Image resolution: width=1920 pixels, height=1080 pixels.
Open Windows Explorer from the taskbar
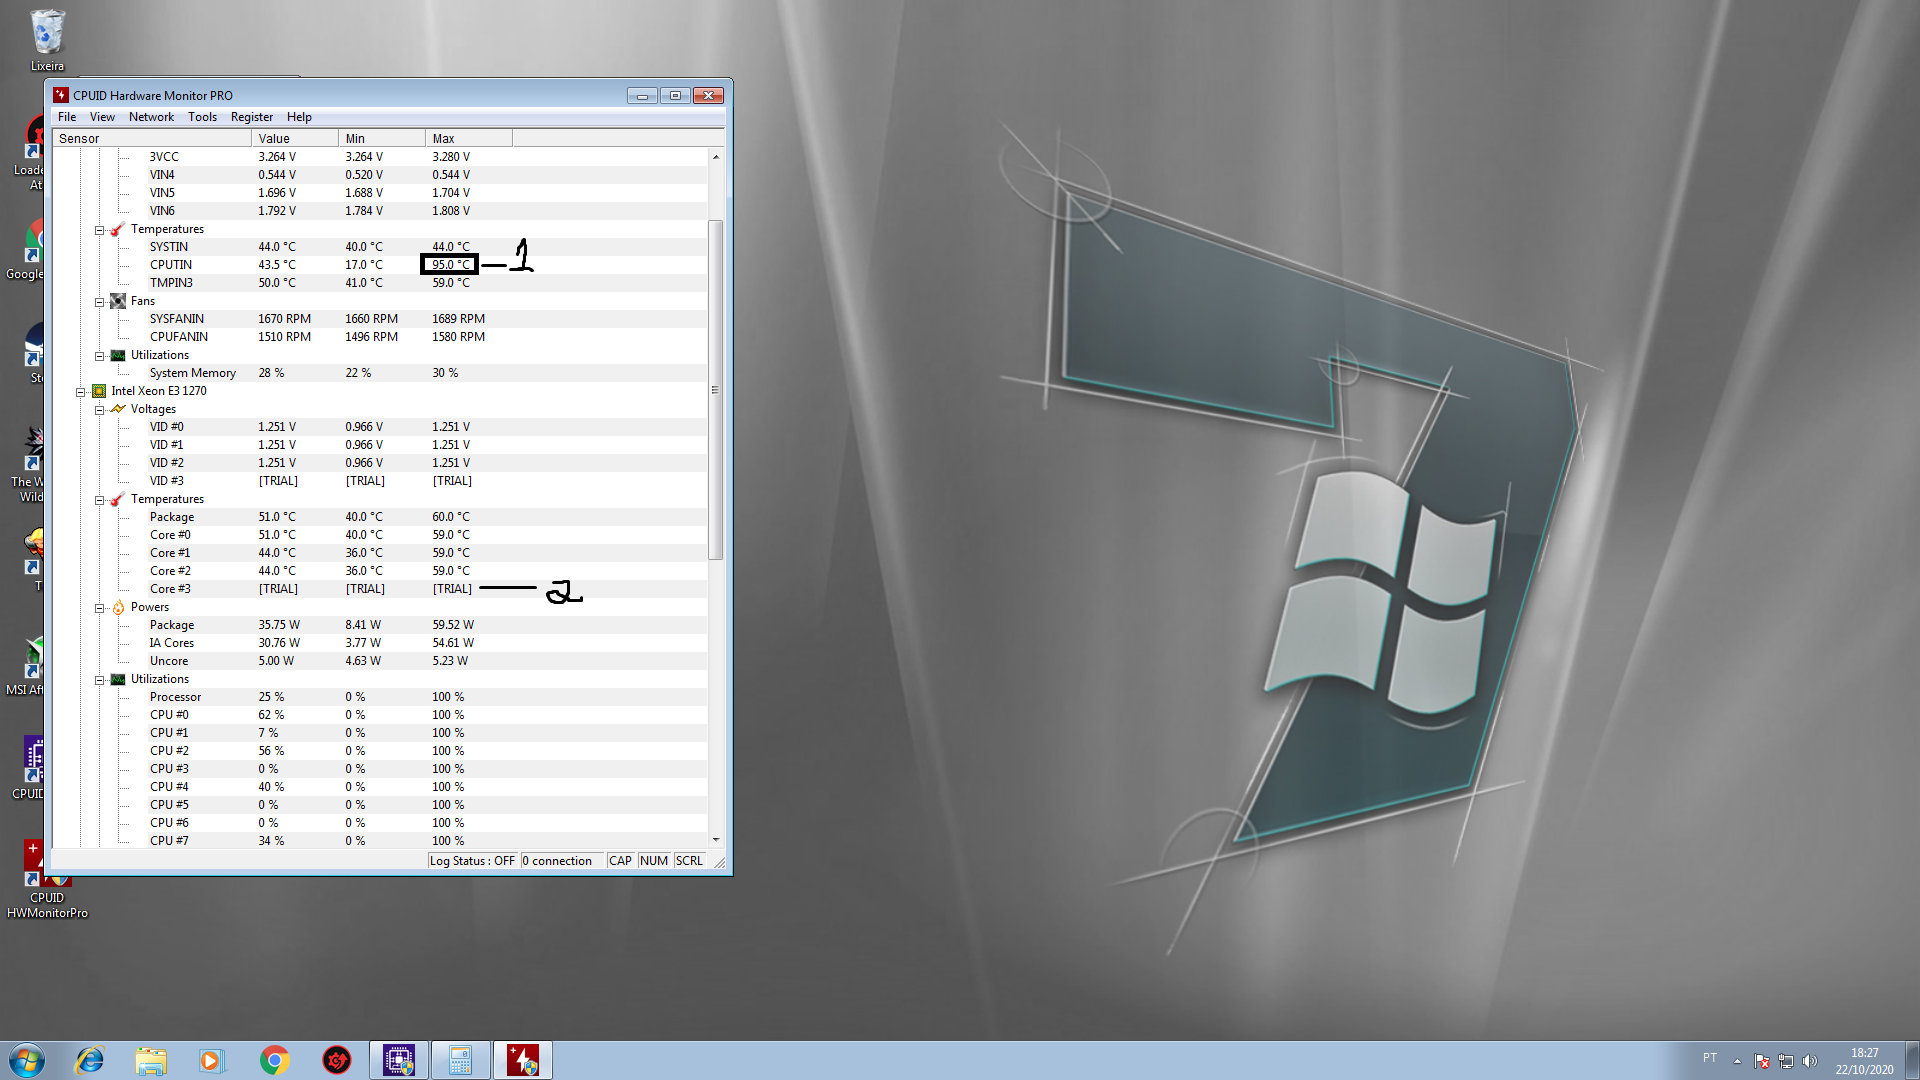[x=151, y=1060]
